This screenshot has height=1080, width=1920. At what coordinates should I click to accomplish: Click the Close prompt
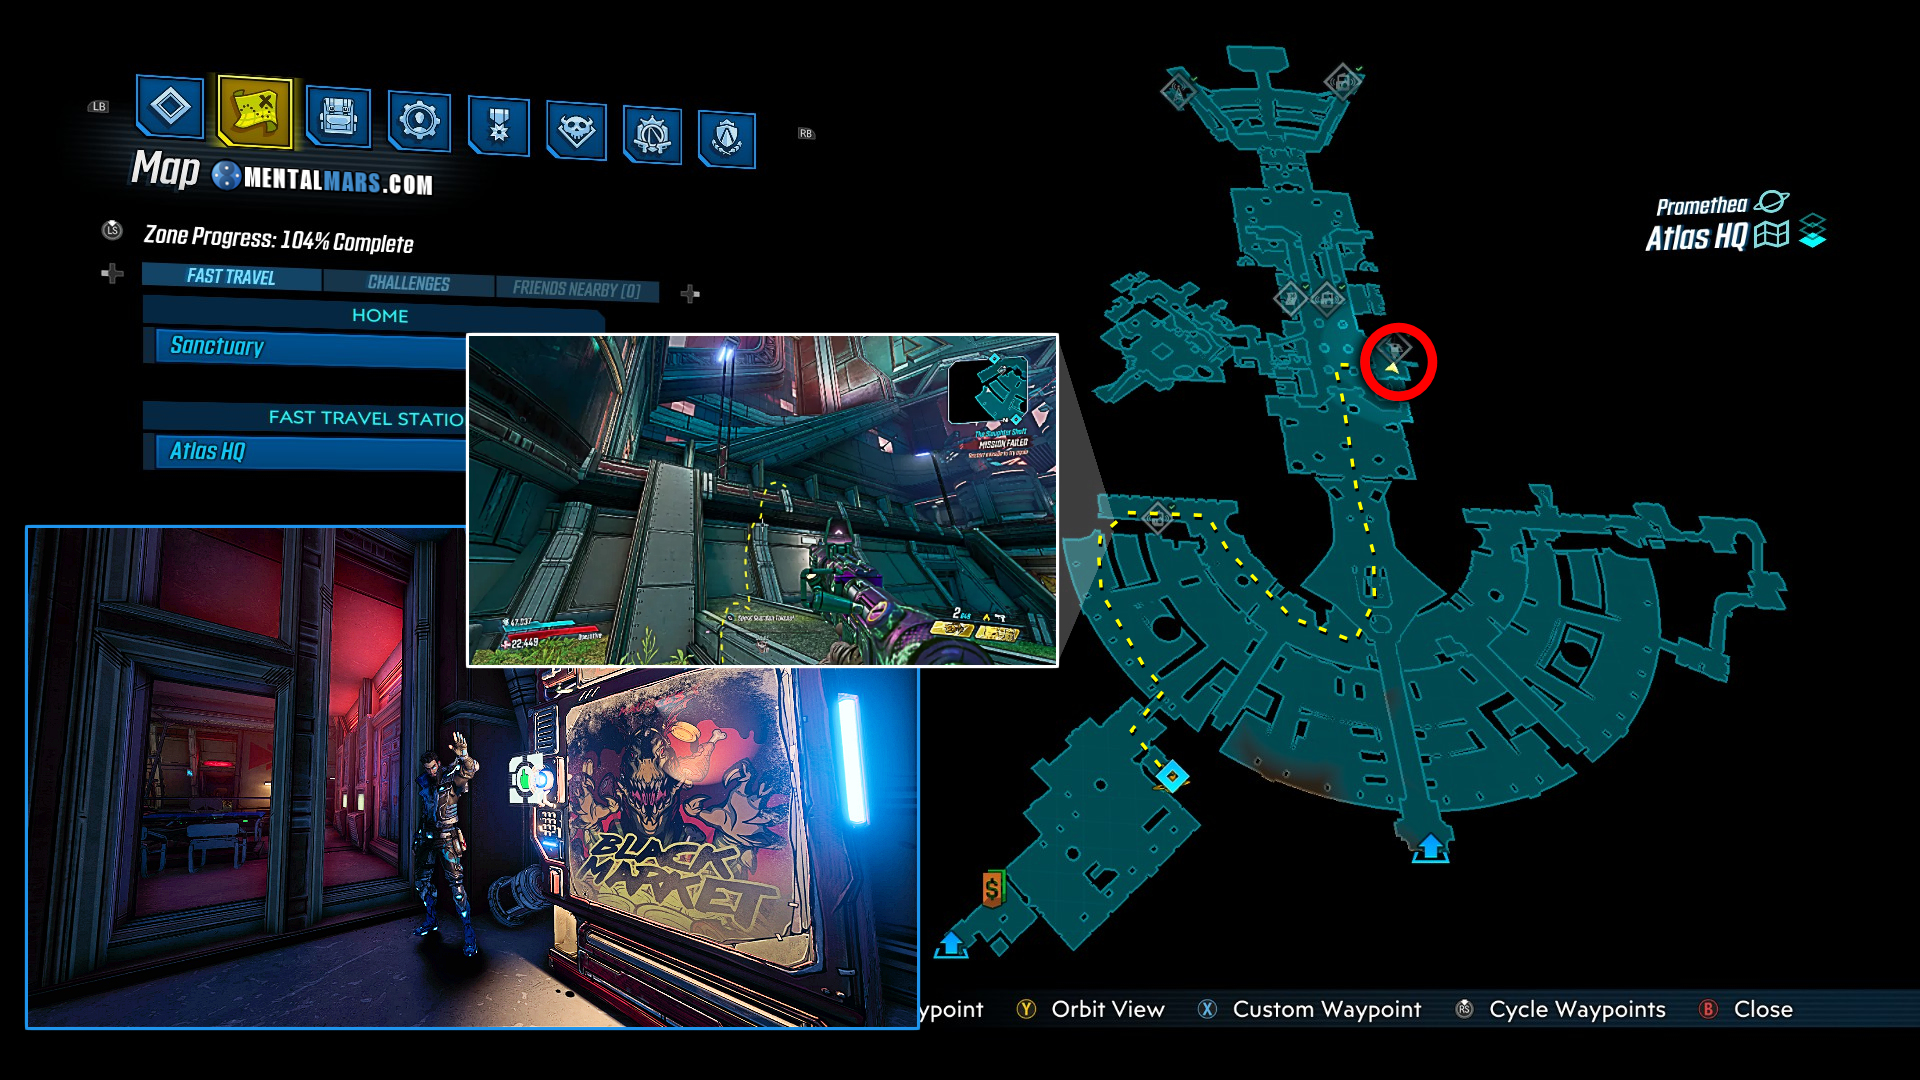tap(1763, 1009)
